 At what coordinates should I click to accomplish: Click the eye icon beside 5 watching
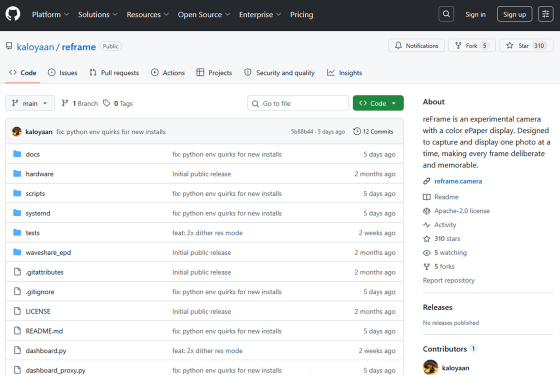click(x=426, y=252)
